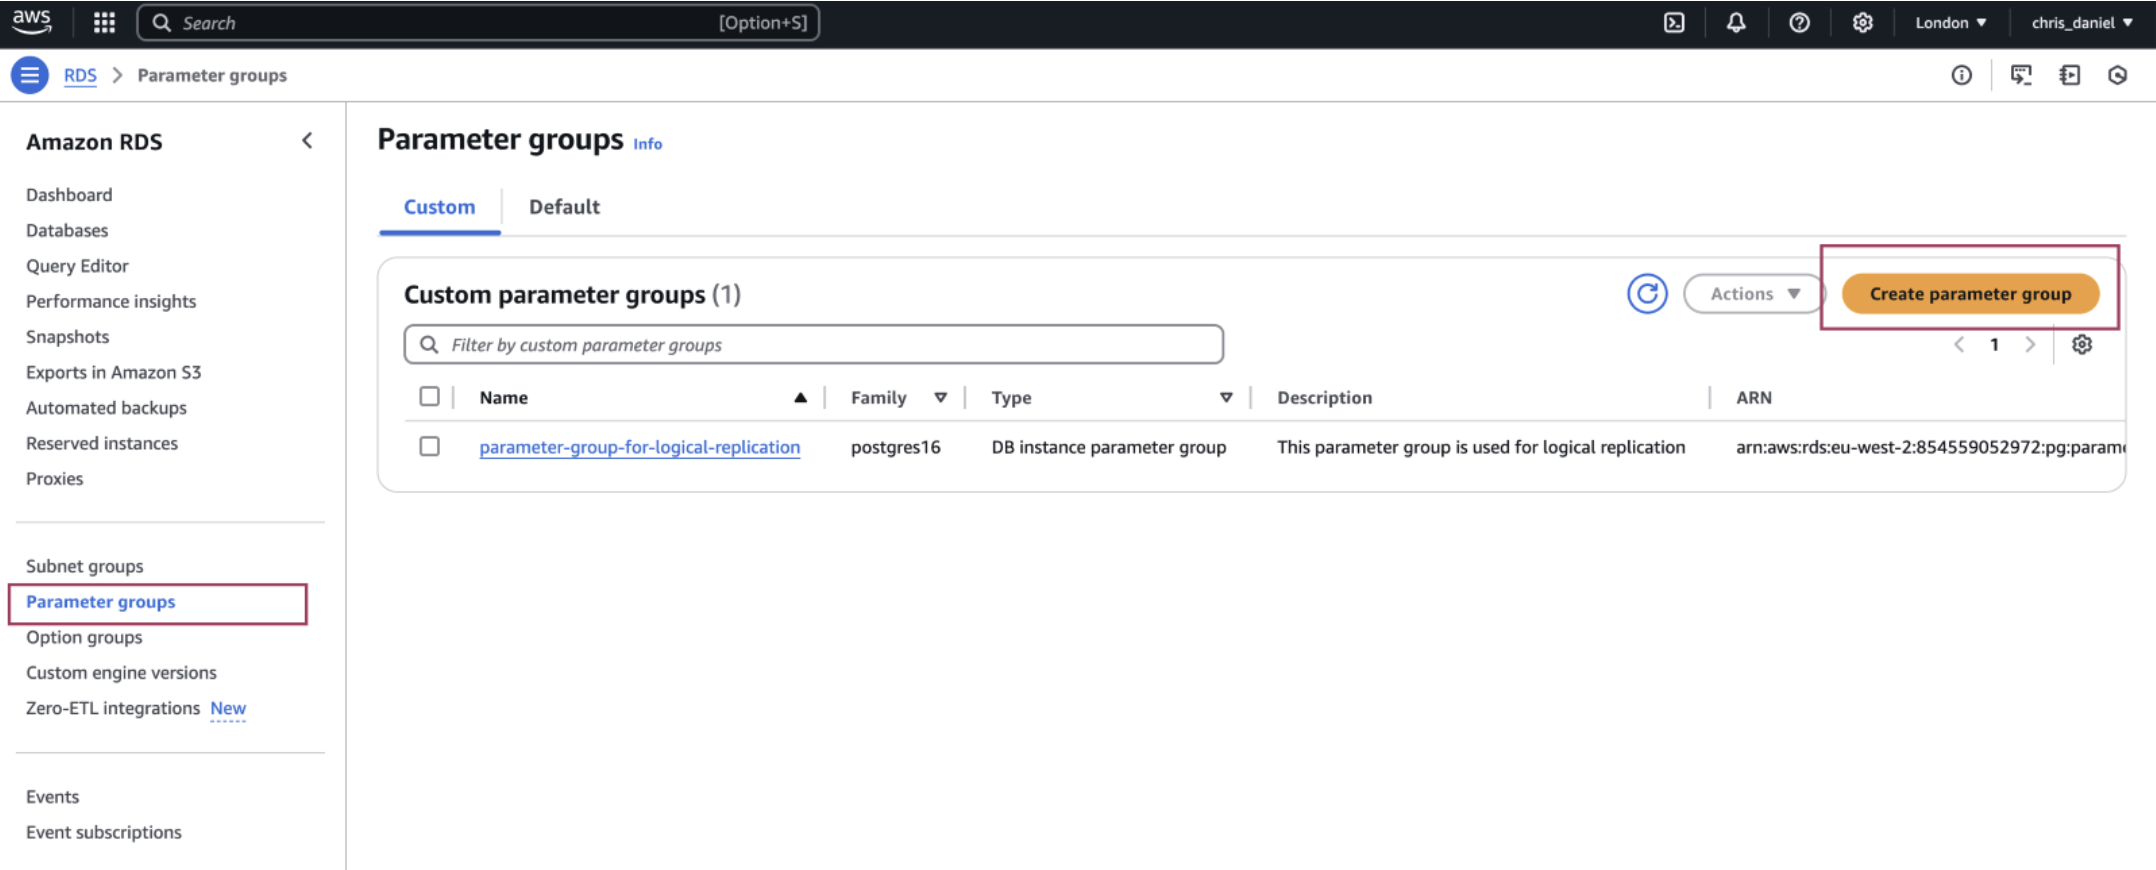The image size is (2156, 870).
Task: Click the RDS breadcrumb link
Action: (x=80, y=76)
